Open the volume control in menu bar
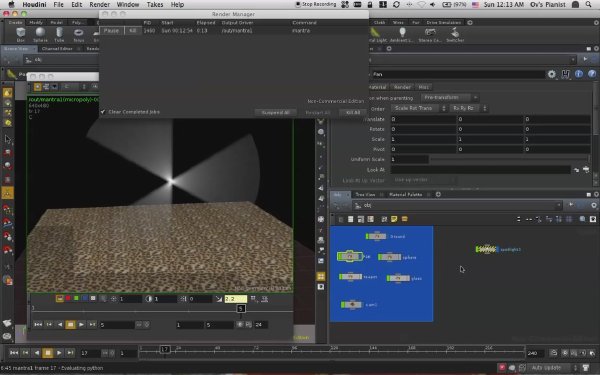The image size is (600, 375). 432,5
